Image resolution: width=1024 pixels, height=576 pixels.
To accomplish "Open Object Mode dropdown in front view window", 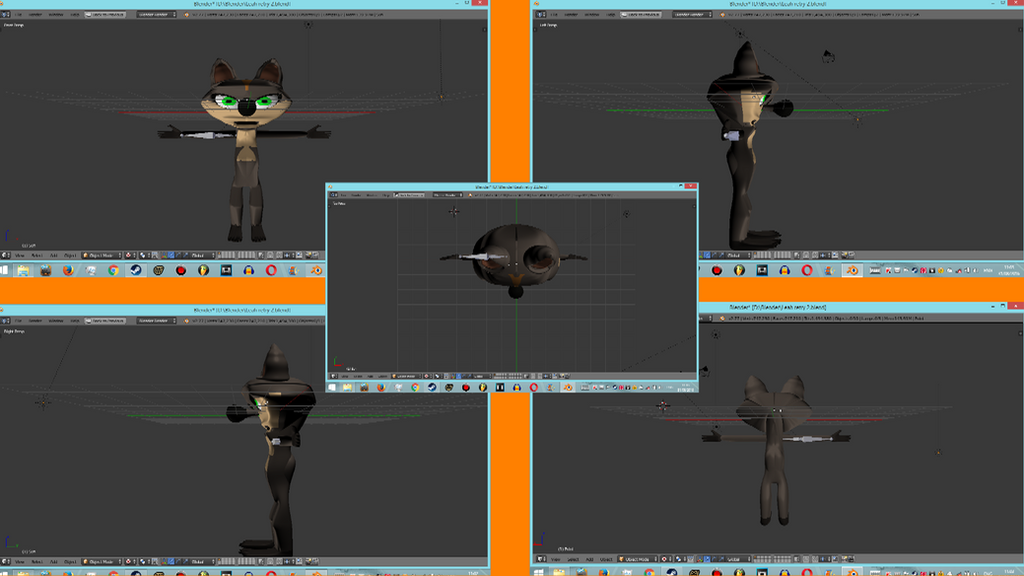I will tap(102, 255).
